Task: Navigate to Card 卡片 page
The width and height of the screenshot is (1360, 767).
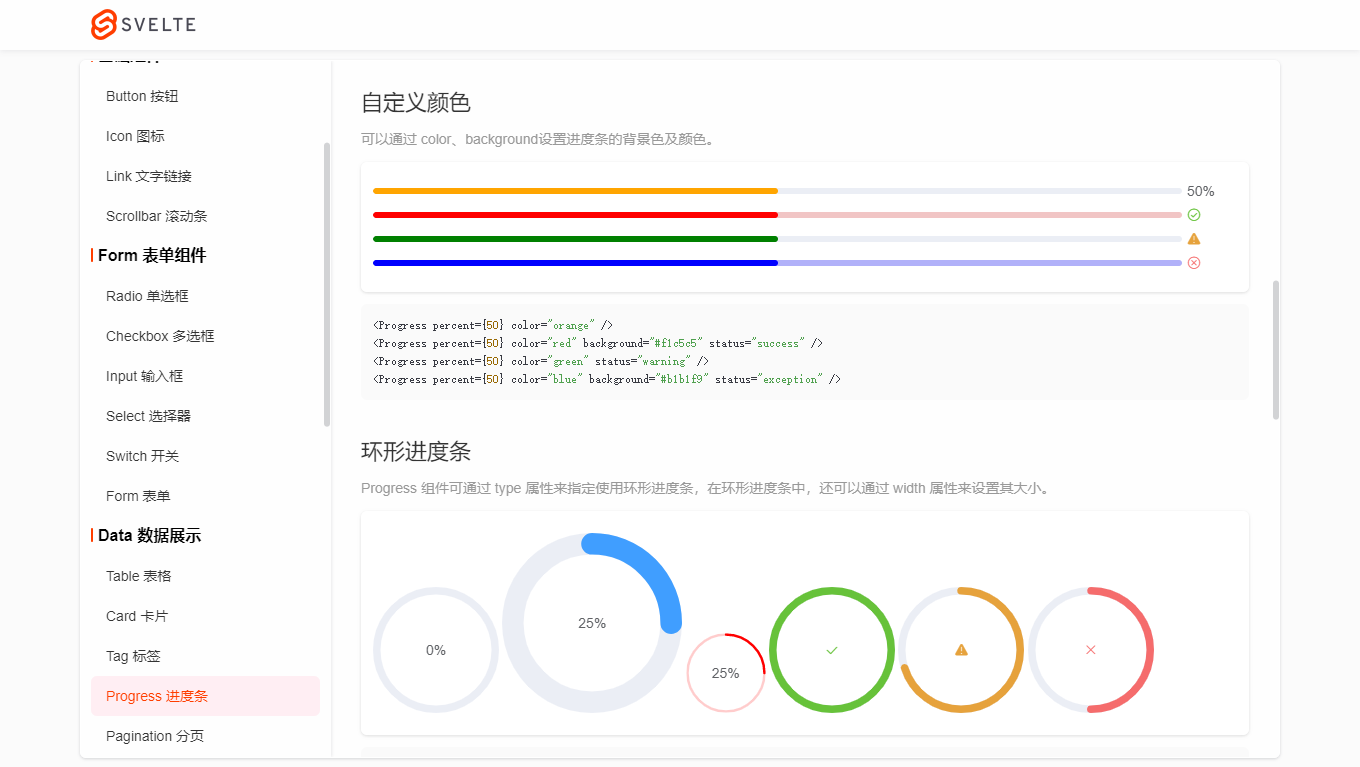Action: (x=134, y=615)
